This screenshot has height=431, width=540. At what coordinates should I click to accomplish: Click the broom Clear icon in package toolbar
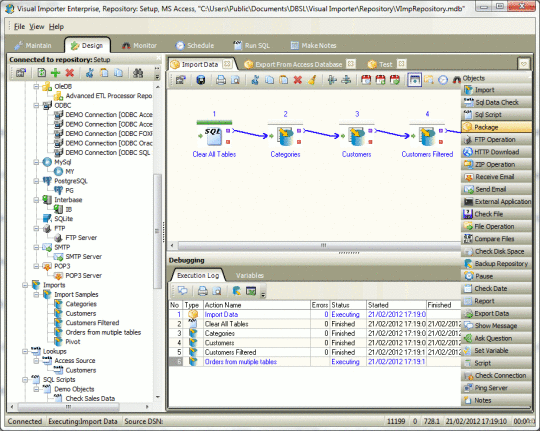click(312, 80)
